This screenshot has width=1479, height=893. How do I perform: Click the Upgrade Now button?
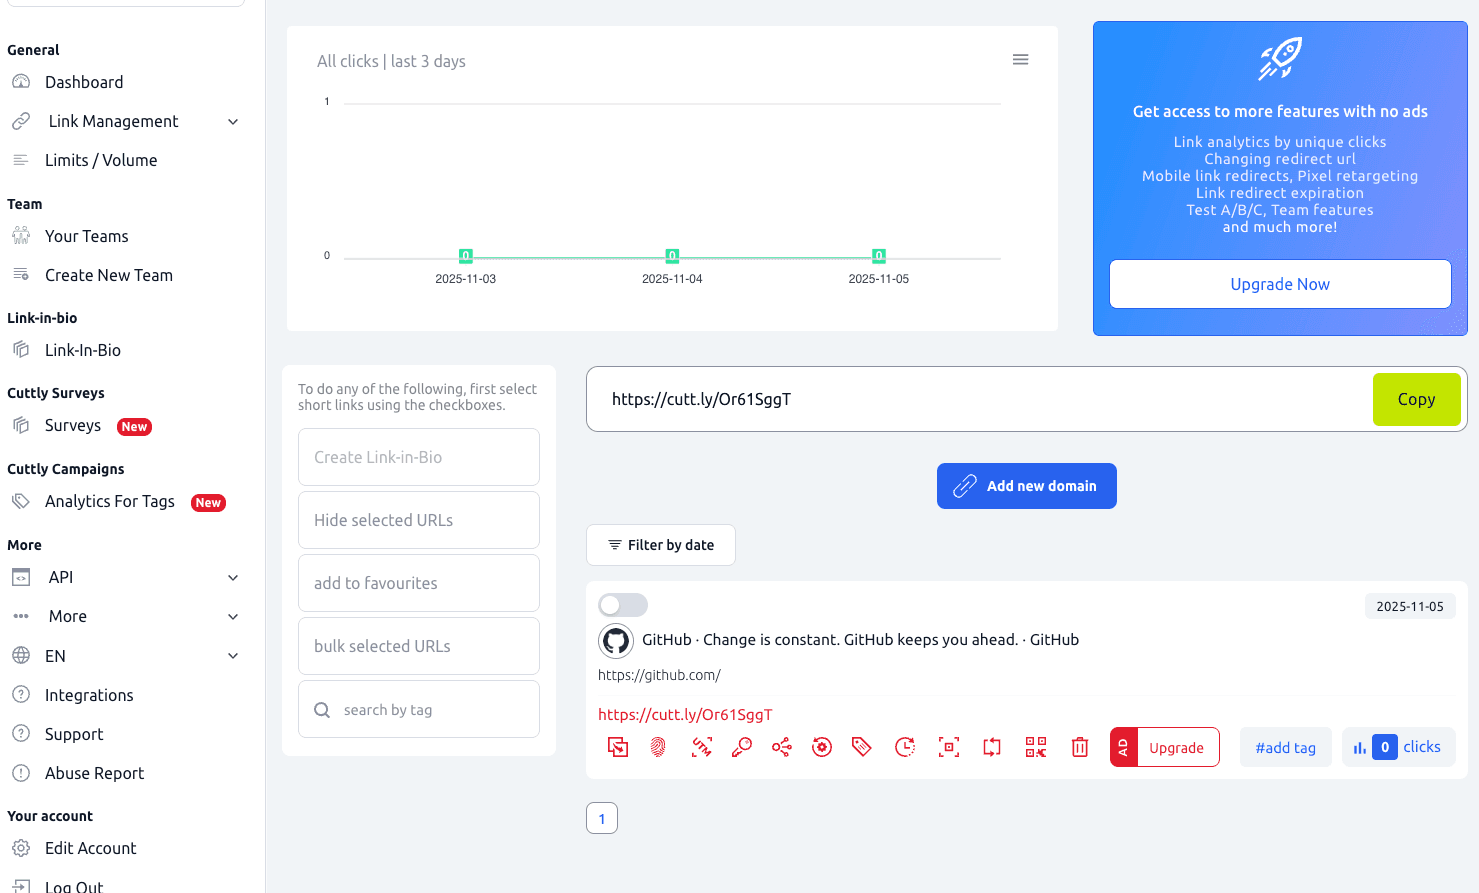click(1280, 284)
